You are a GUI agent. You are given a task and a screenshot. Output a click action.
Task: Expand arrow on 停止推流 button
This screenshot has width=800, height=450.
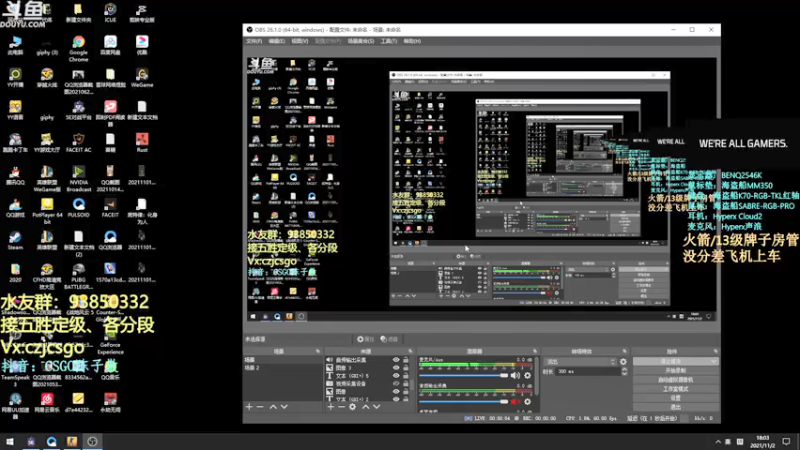(713, 361)
